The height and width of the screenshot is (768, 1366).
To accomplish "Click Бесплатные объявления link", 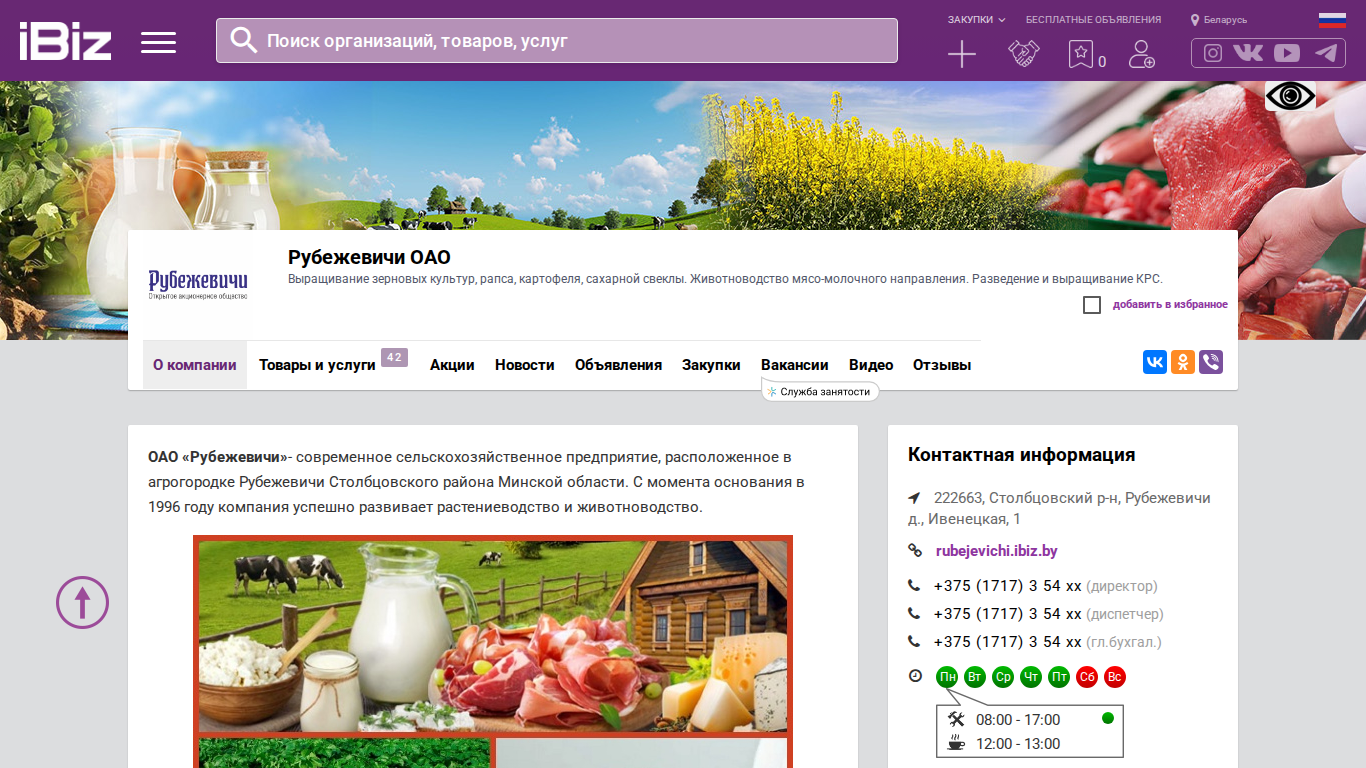I will [1094, 20].
